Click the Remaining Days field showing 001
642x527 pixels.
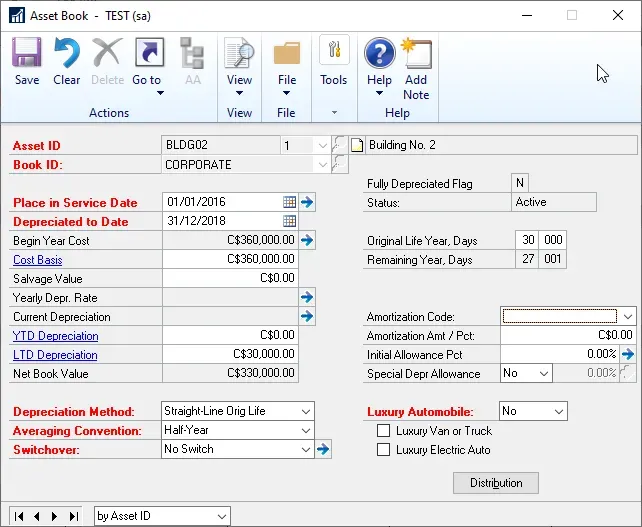553,259
